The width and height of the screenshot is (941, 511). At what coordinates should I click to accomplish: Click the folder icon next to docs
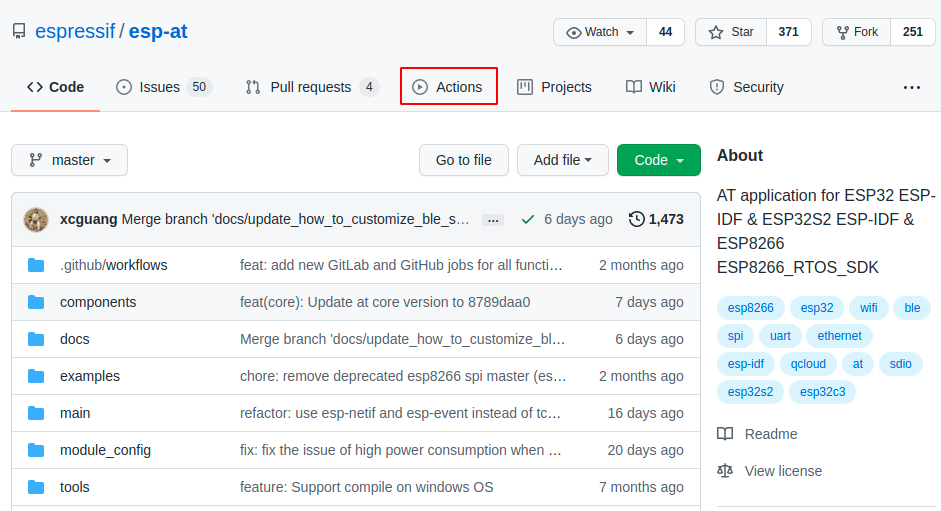point(37,339)
